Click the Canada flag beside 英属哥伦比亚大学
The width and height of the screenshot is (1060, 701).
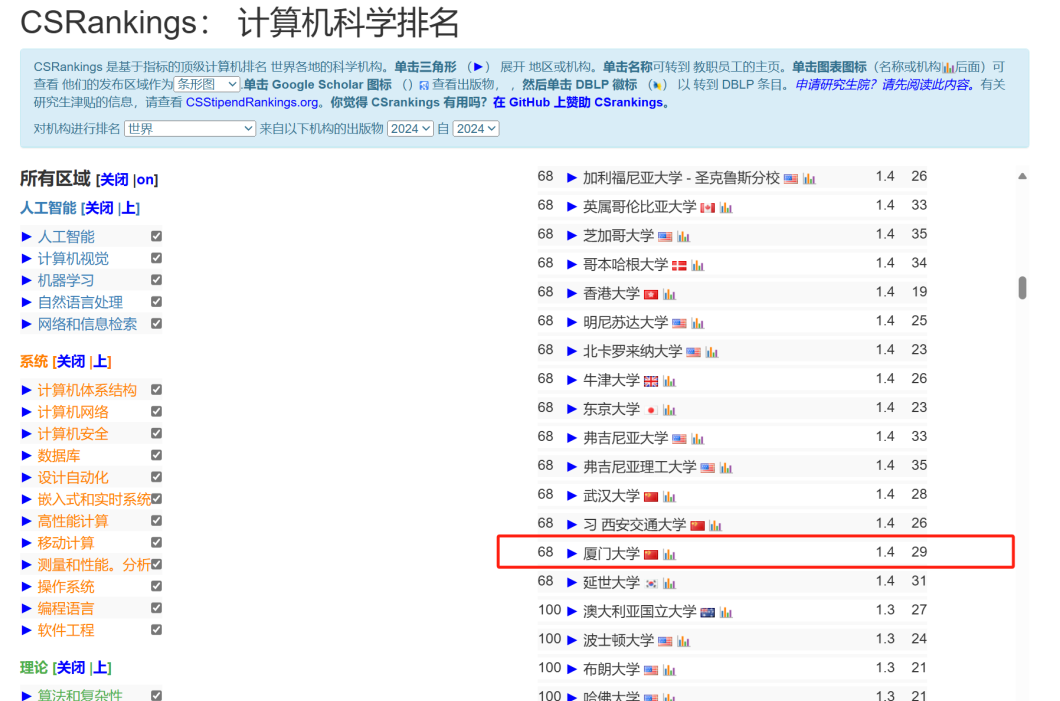coord(708,208)
